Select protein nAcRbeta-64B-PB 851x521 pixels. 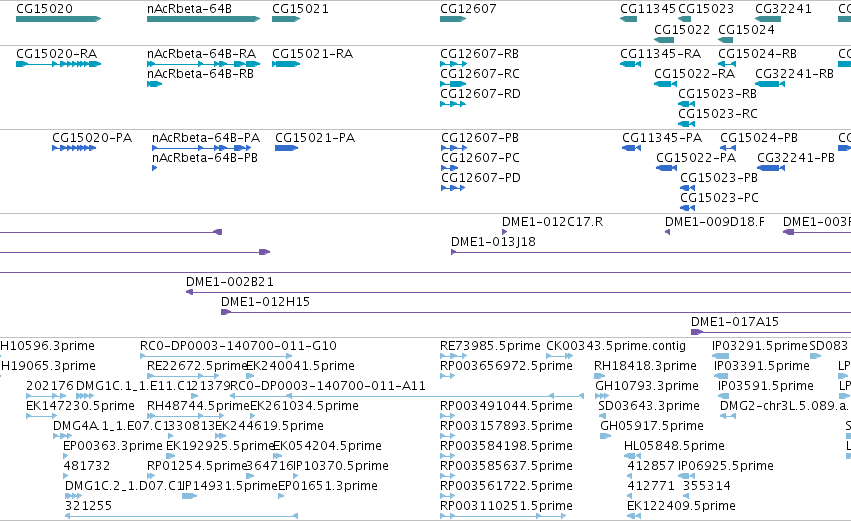(205, 157)
